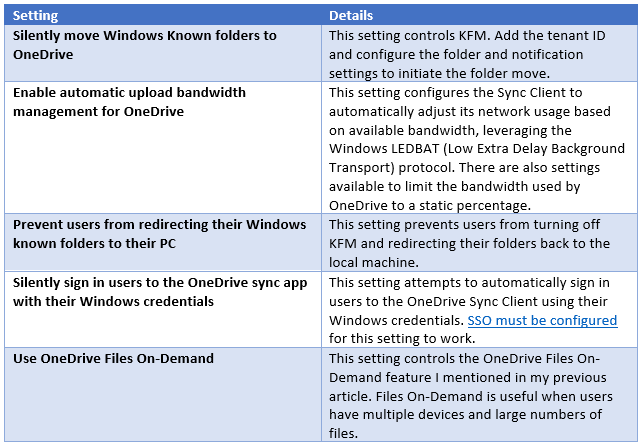
Task: Click details text mentioning Windows LEDBAT protocol
Action: [477, 148]
